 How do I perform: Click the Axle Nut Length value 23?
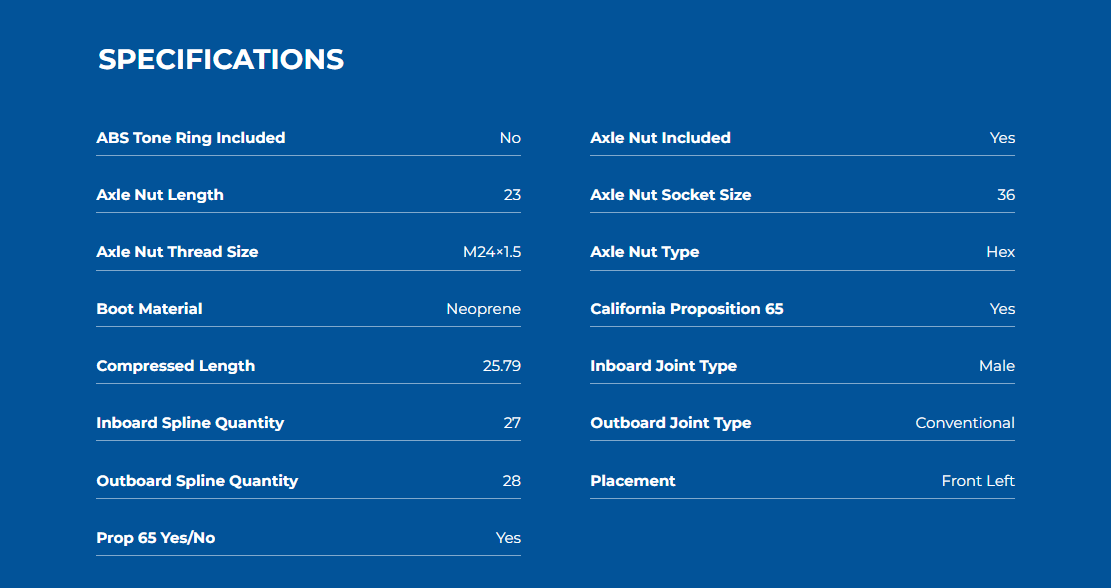tap(512, 195)
